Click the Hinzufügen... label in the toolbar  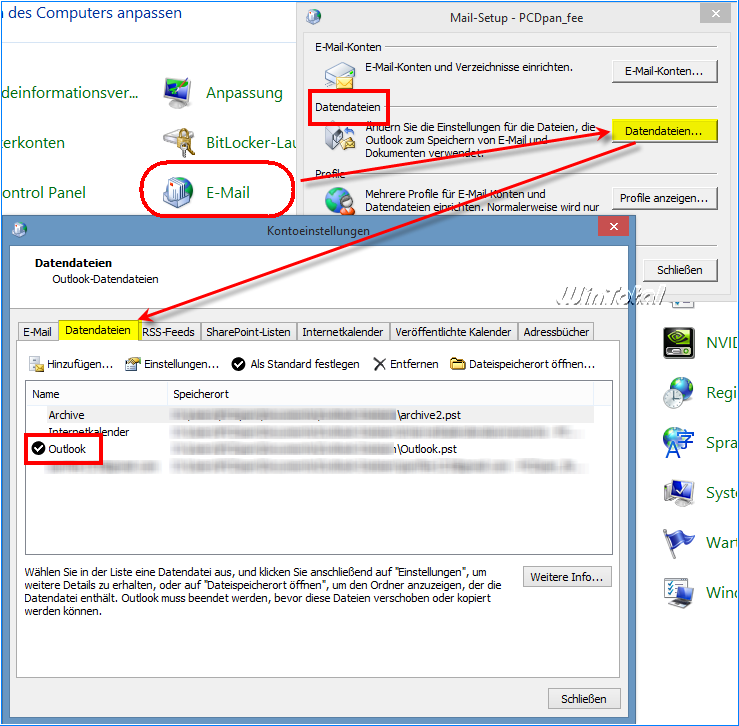(80, 364)
